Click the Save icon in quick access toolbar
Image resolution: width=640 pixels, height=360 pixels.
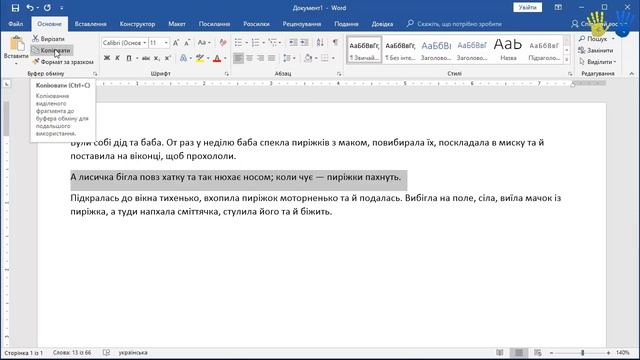pyautogui.click(x=15, y=8)
